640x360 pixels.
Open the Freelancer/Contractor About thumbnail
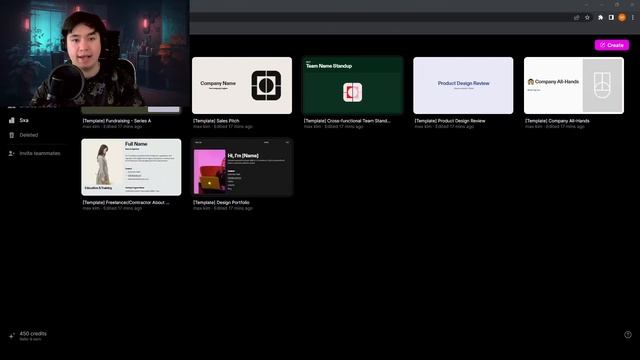coord(131,167)
